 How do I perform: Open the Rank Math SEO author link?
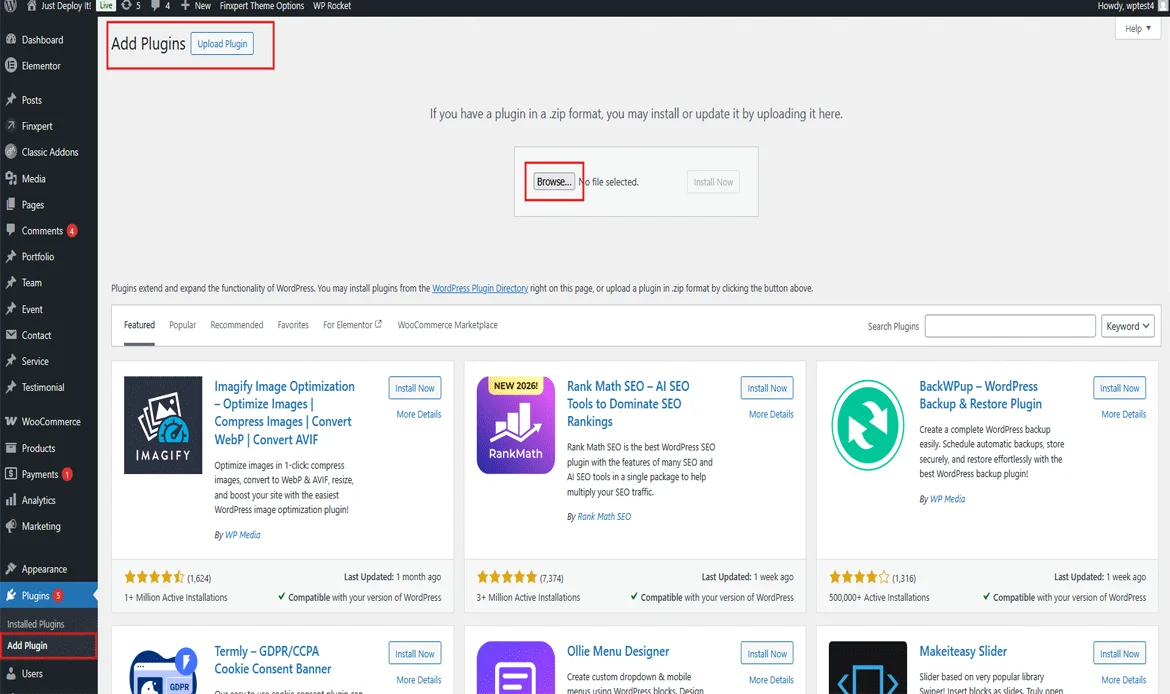tap(604, 516)
